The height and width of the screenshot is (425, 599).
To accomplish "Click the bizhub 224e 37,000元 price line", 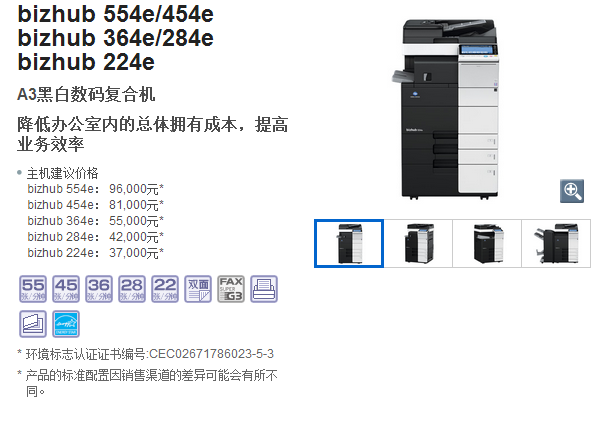I will [96, 253].
